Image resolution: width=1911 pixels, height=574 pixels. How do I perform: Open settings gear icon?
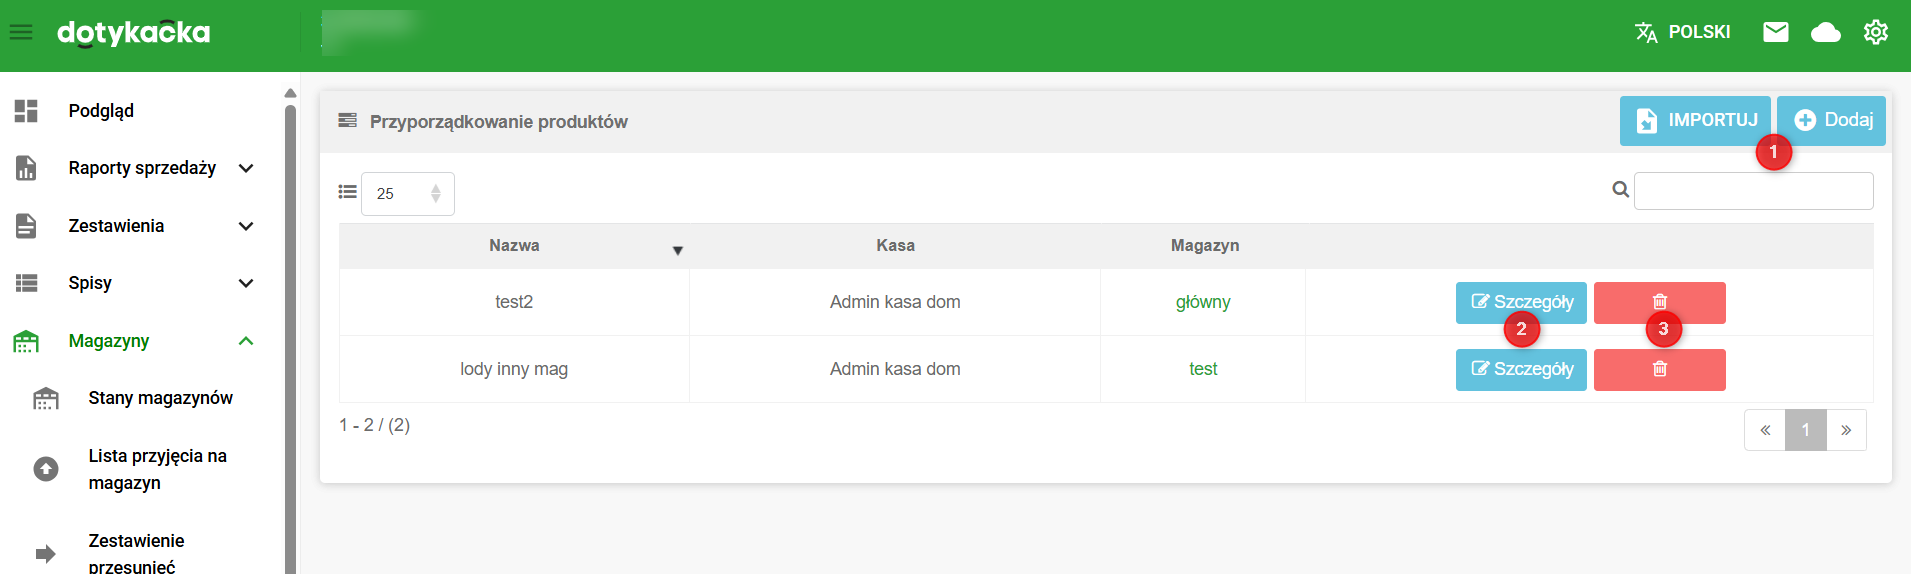1875,32
